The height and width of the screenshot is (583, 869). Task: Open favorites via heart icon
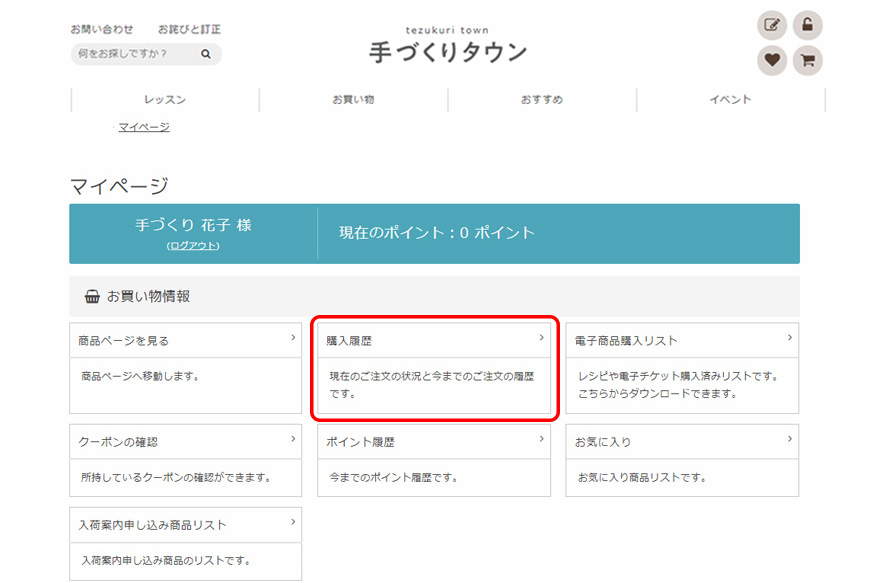tap(772, 60)
